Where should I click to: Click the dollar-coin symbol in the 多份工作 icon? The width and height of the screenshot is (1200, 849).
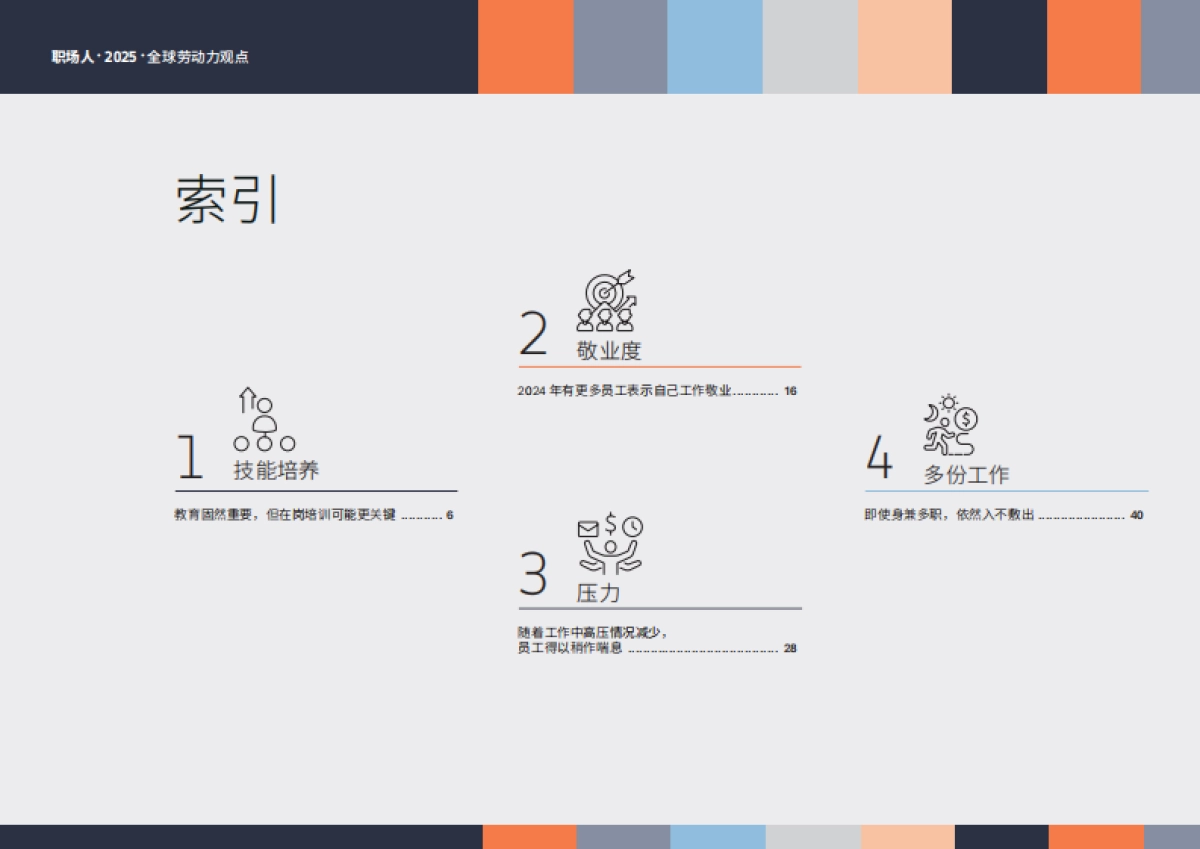coord(966,419)
